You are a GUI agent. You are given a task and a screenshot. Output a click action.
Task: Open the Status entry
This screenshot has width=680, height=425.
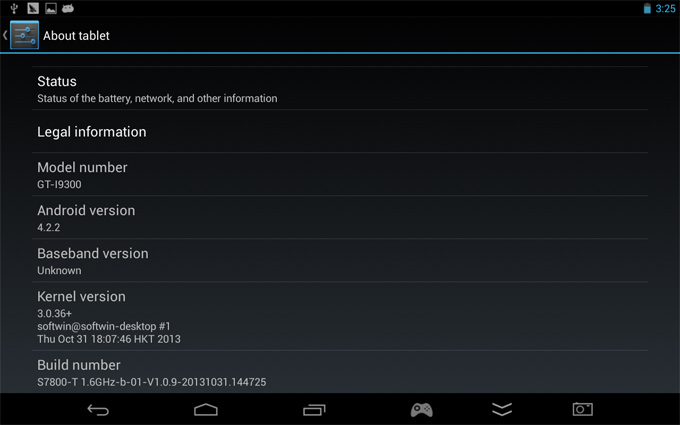point(340,88)
